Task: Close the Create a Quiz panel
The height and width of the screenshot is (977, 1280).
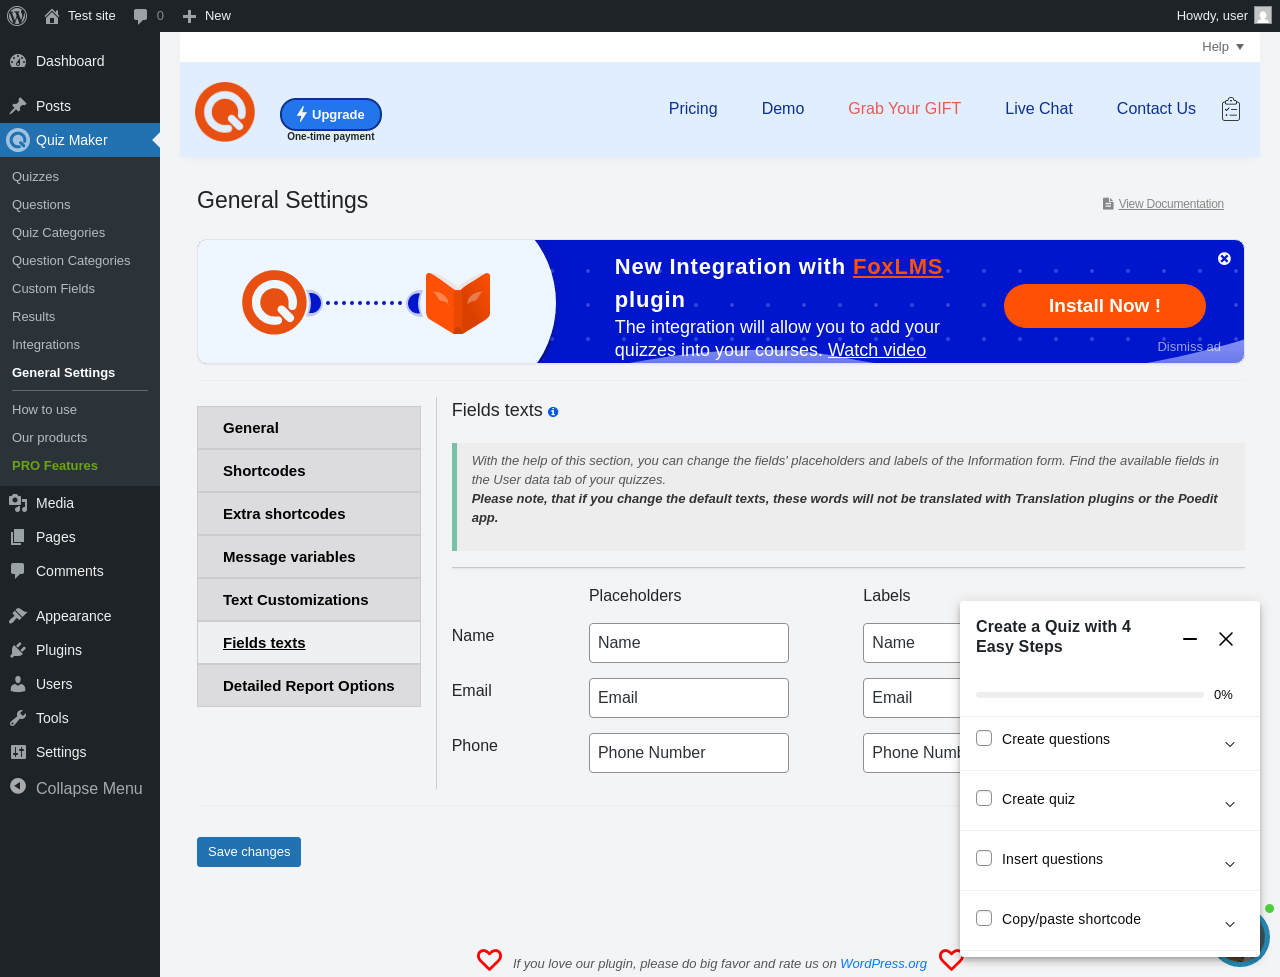Action: [1226, 639]
